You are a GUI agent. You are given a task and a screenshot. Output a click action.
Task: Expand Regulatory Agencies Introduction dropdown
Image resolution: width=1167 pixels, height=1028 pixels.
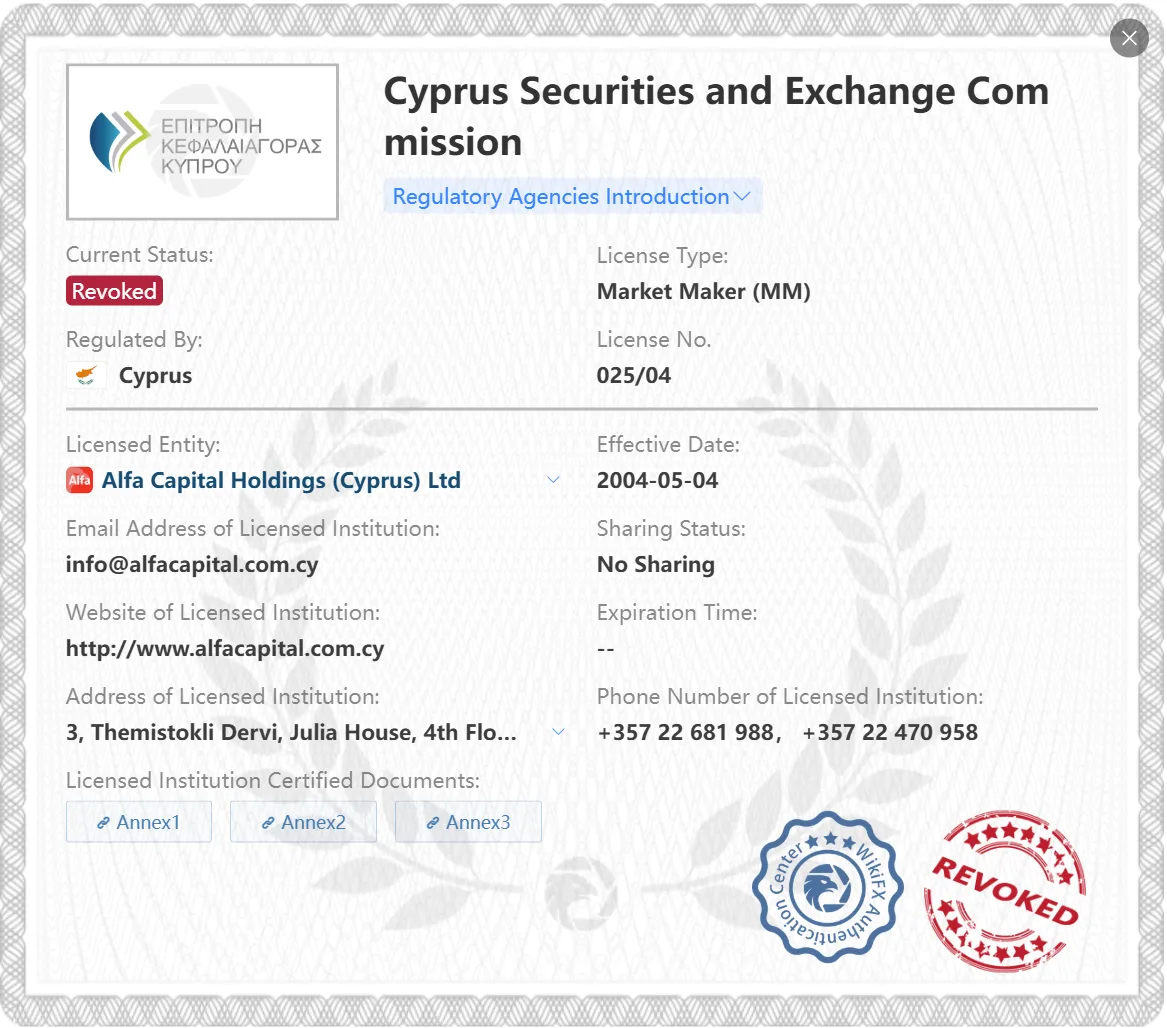[572, 197]
